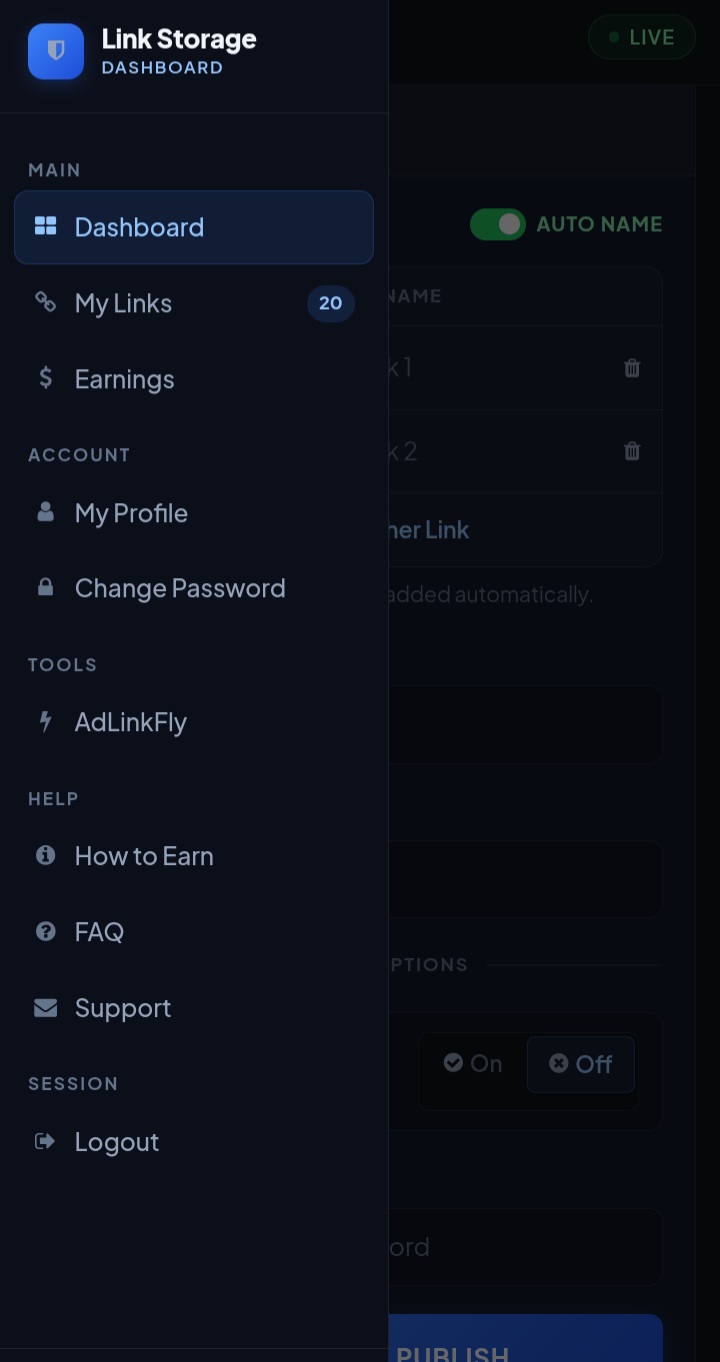
Task: Toggle the AUTO NAME switch
Action: pos(498,224)
